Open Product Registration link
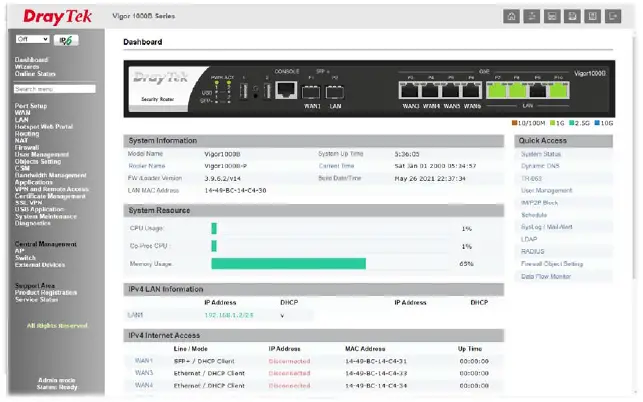 click(46, 292)
